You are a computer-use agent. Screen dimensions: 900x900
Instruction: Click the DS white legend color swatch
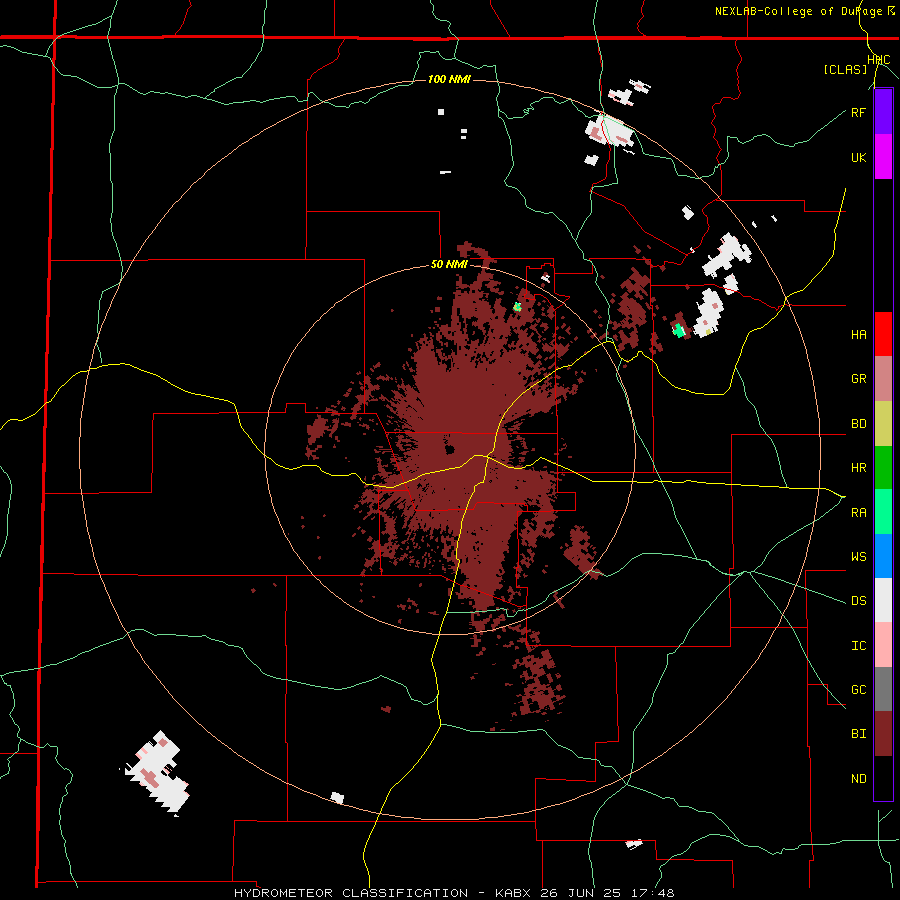coord(883,600)
